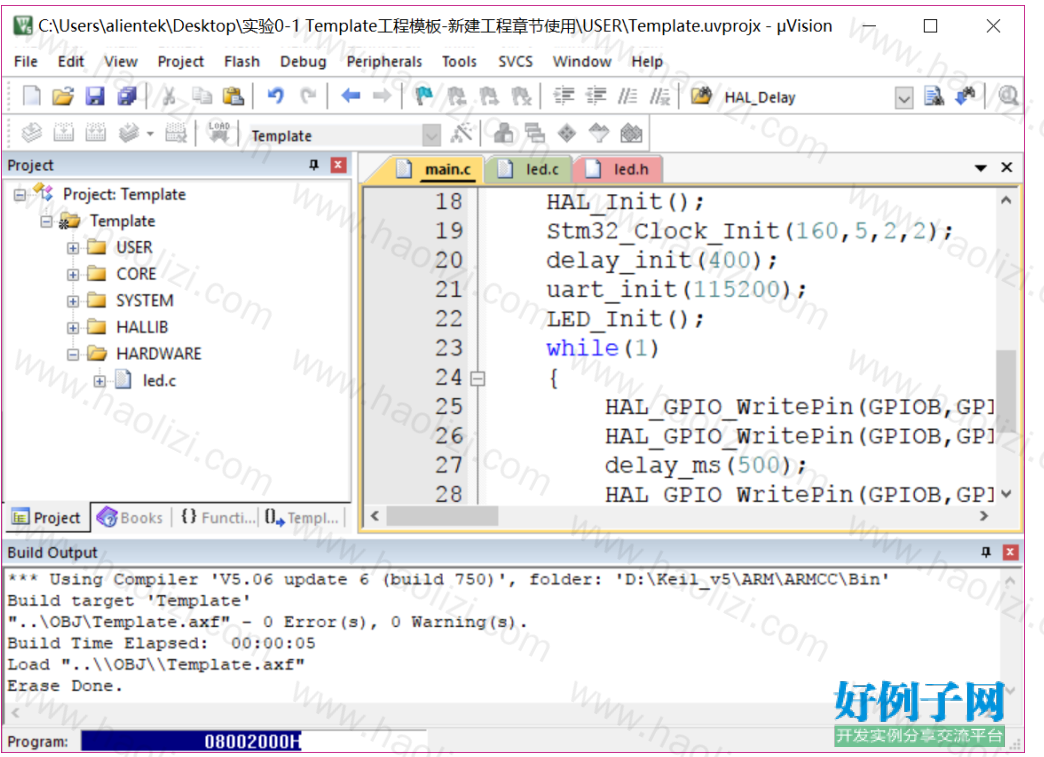Expand the SYSTEM folder
This screenshot has height=757, width=1044.
pos(73,302)
